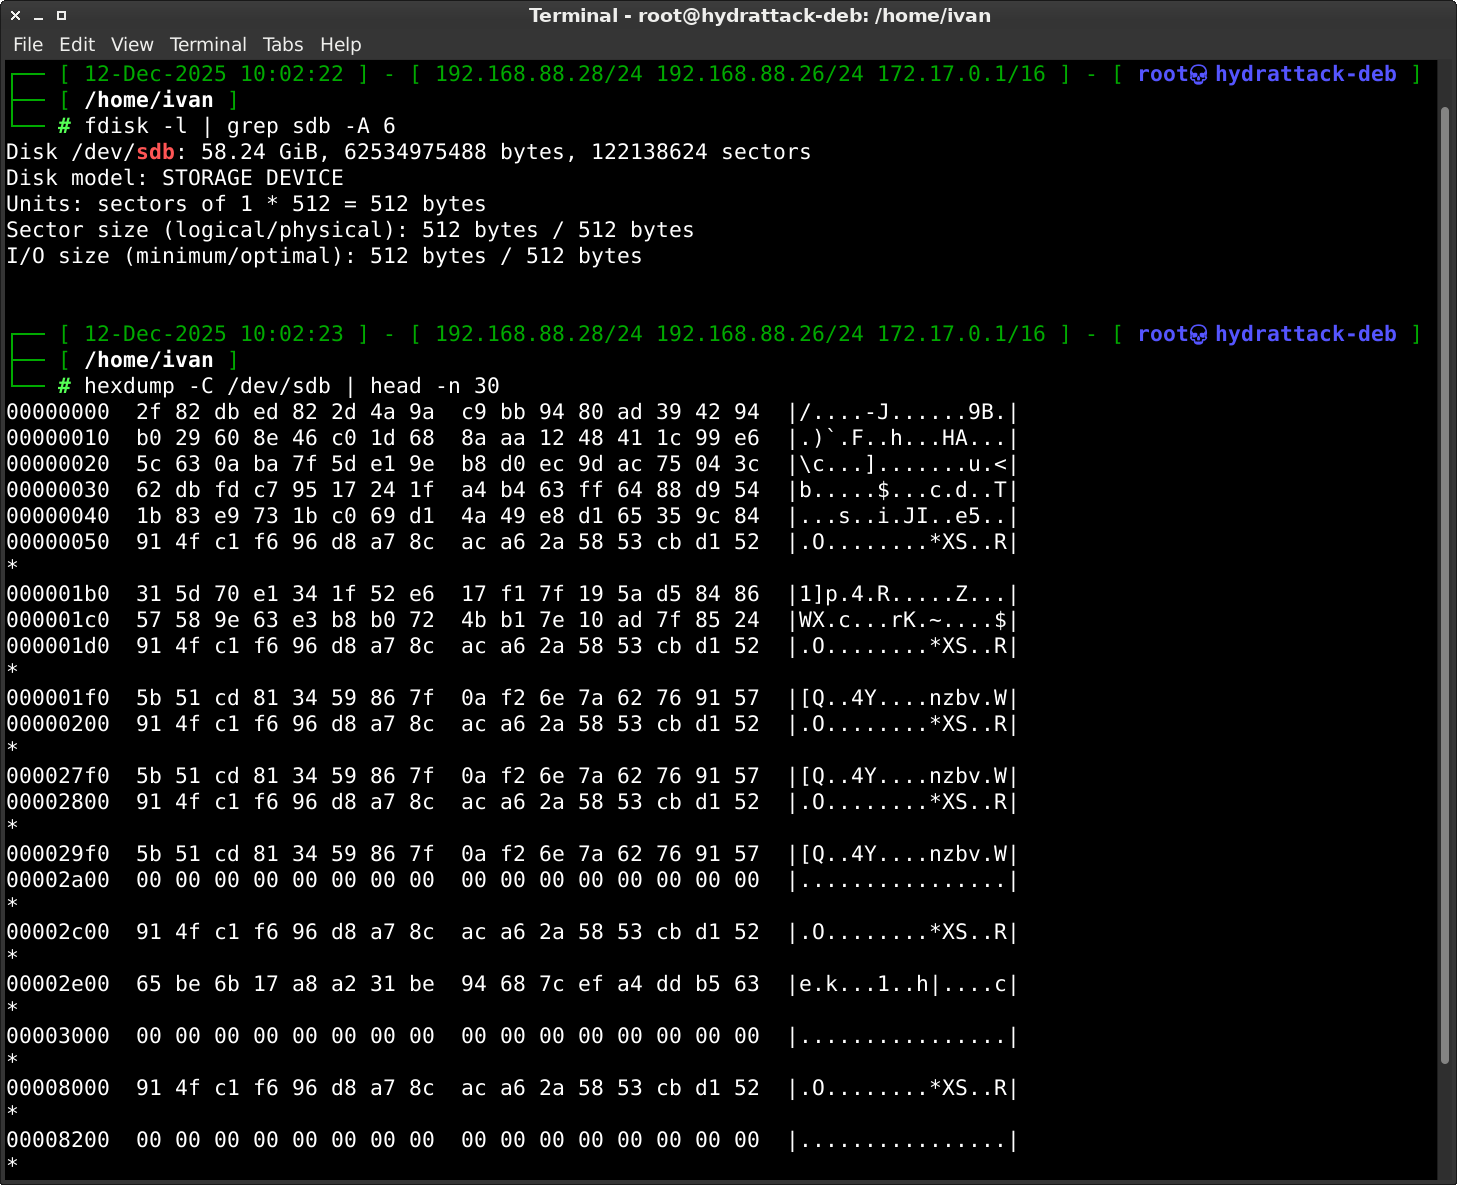Click the skull icon in the 10:02:22 prompt
The width and height of the screenshot is (1457, 1185).
coord(1198,74)
